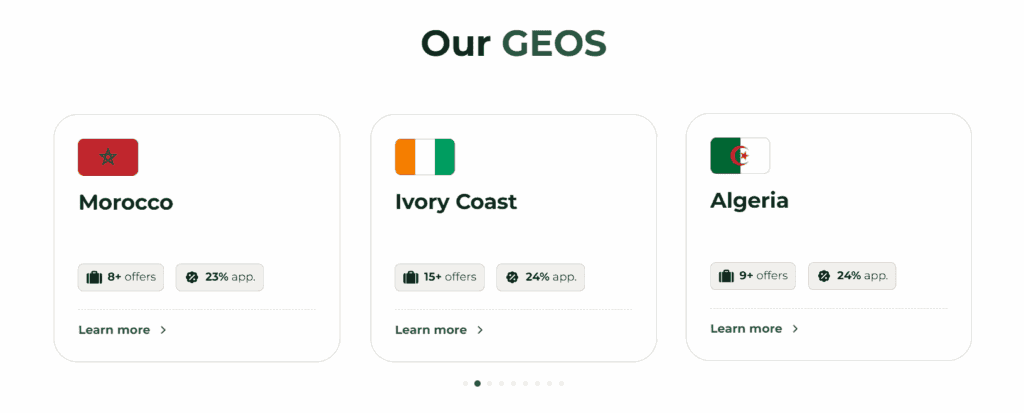Select the first carousel pagination dot

click(466, 383)
